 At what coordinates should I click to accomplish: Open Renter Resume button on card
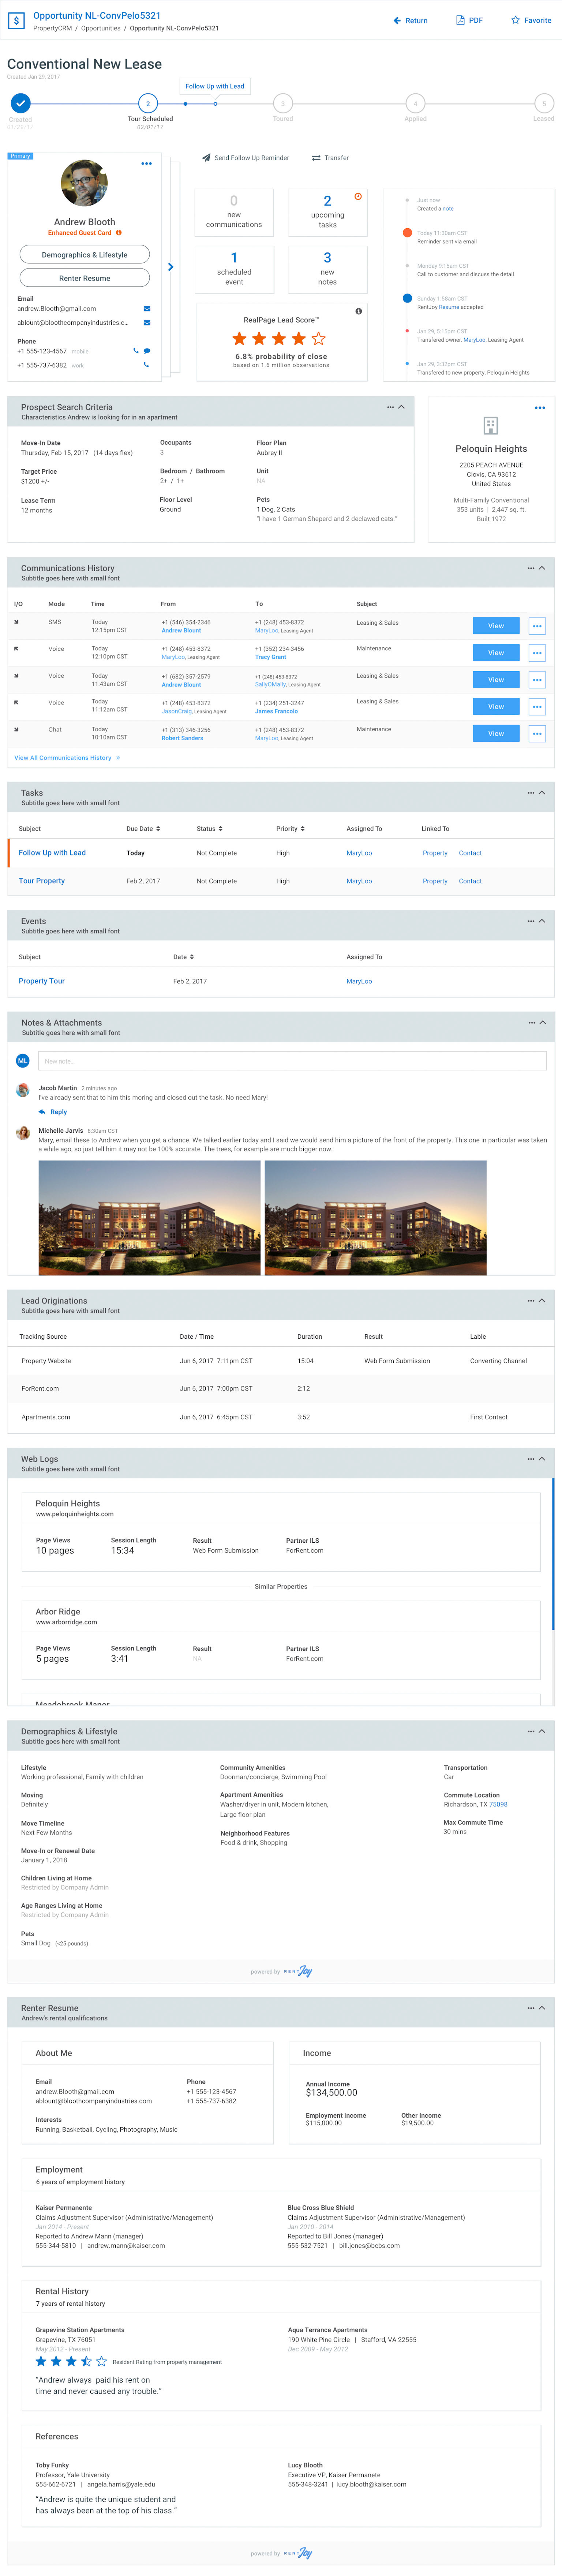coord(84,278)
